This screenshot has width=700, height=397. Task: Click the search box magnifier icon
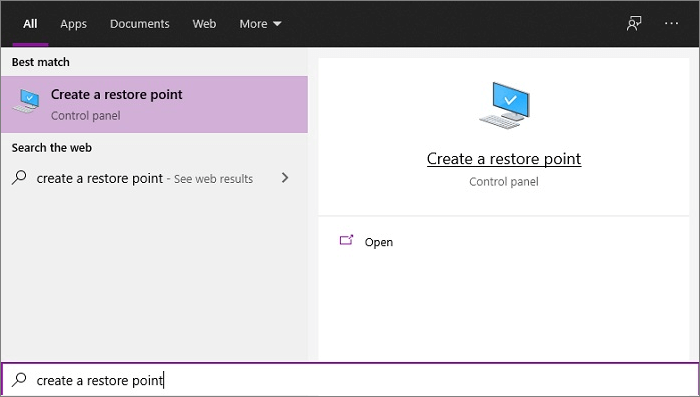click(x=19, y=380)
